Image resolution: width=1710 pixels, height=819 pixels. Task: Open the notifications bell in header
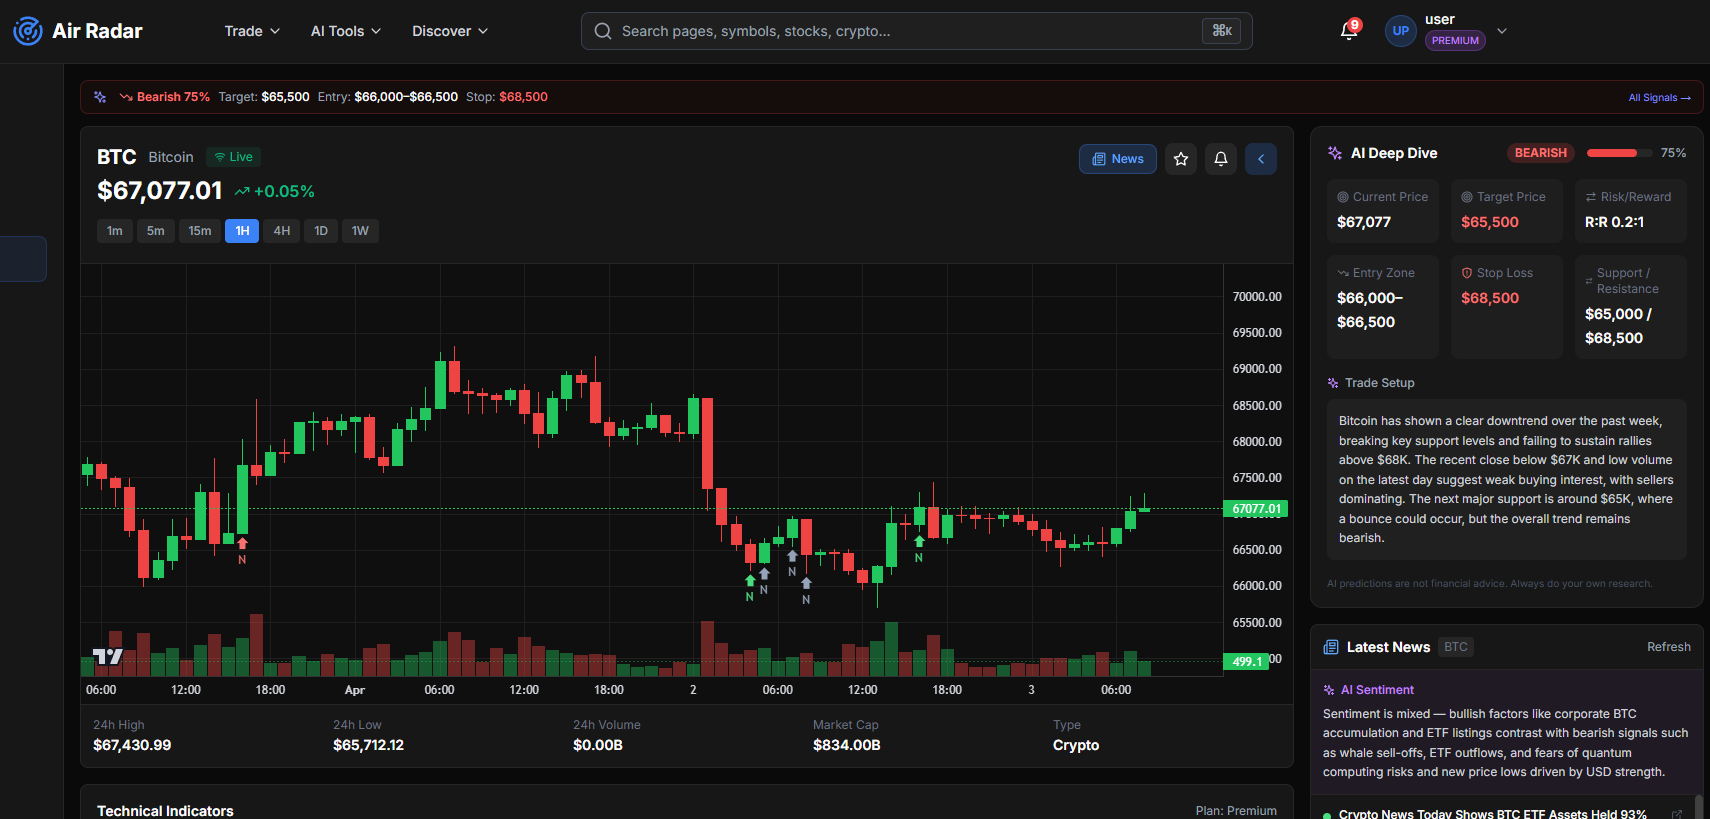(x=1349, y=31)
